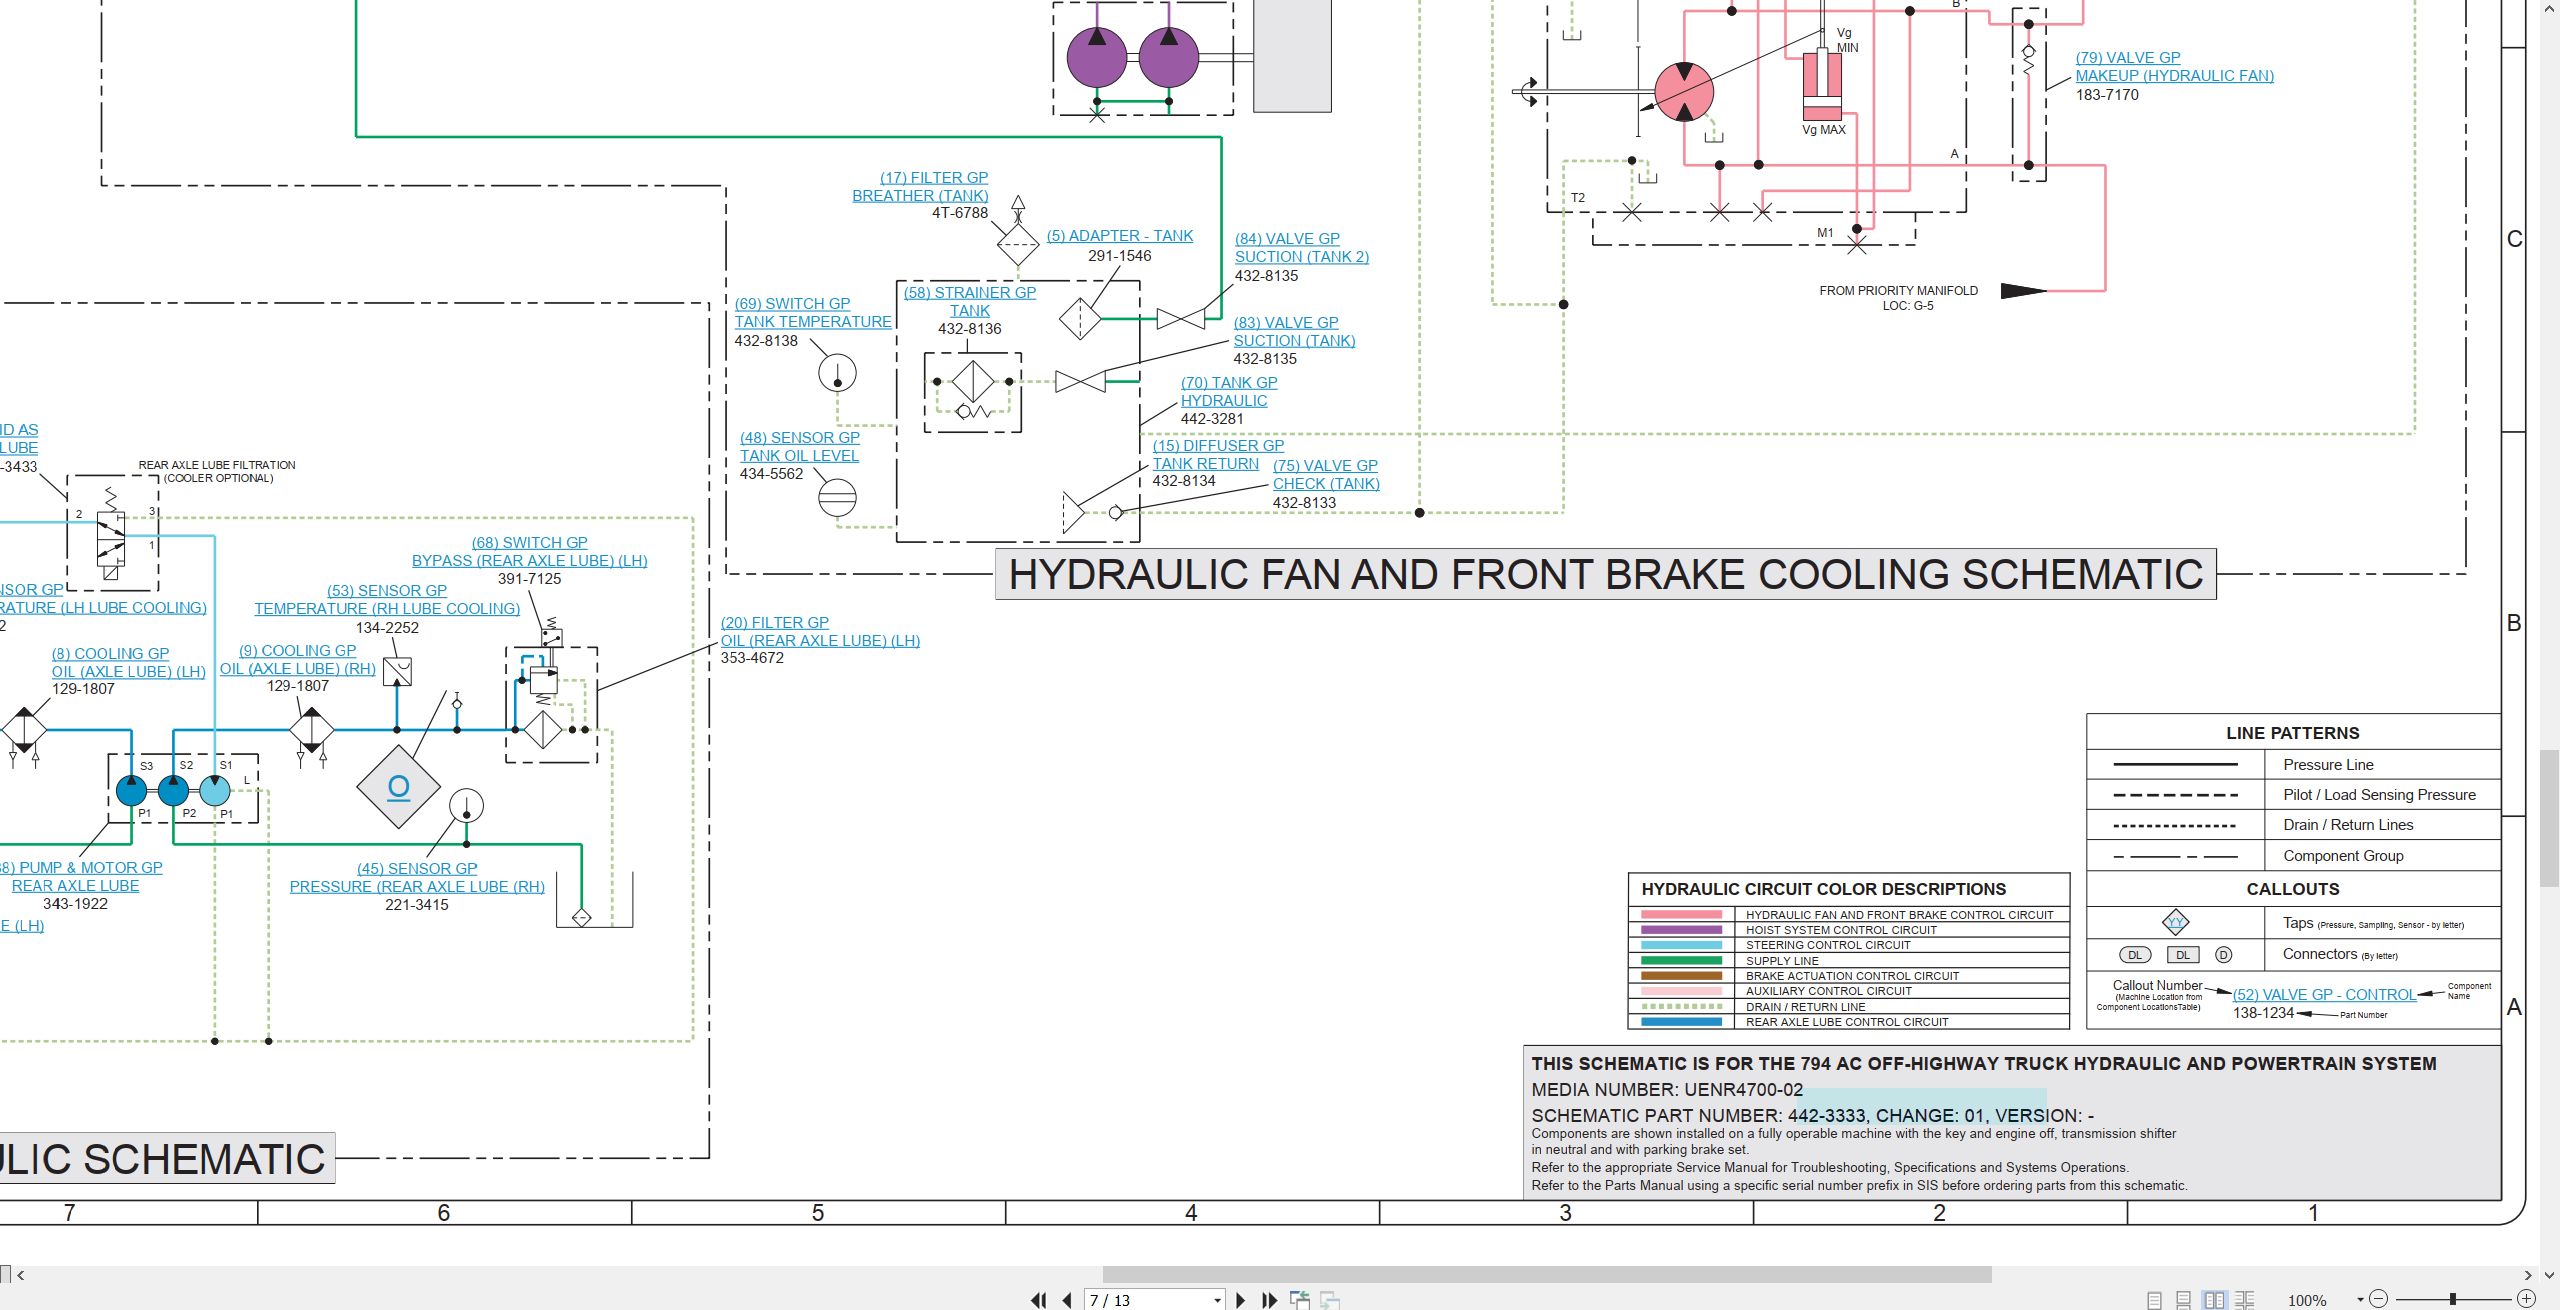The height and width of the screenshot is (1310, 2560).
Task: Jump to last page button
Action: (1269, 1300)
